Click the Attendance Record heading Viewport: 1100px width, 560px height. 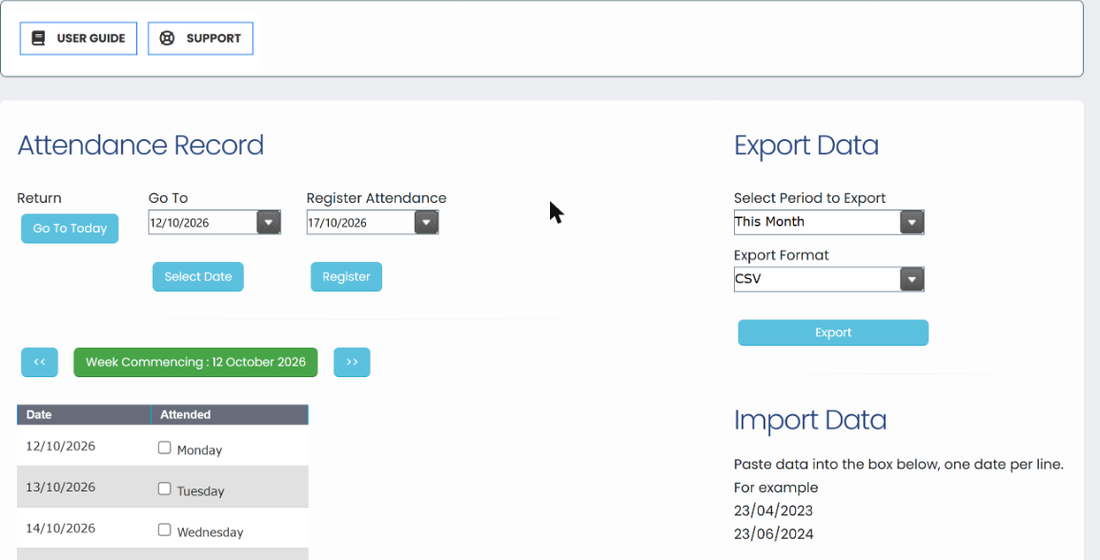(140, 145)
